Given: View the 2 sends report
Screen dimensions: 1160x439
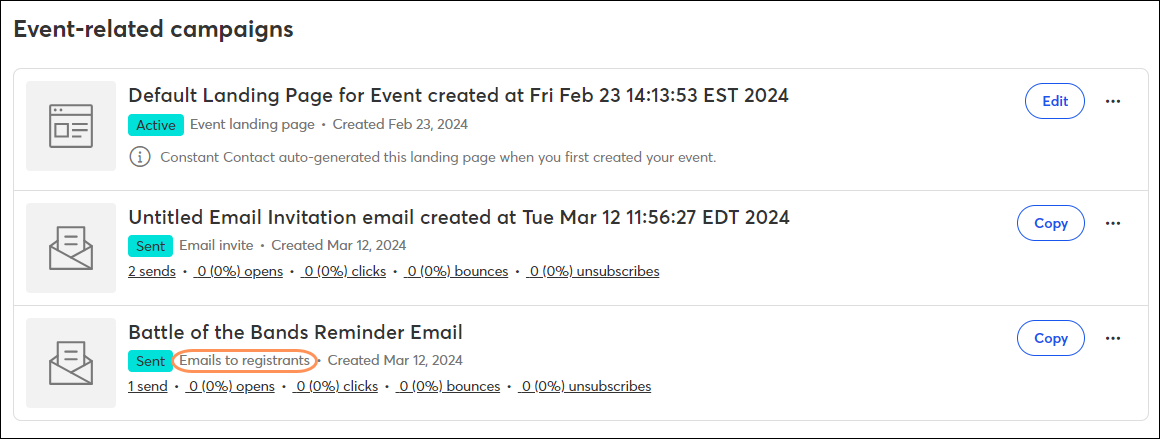Looking at the screenshot, I should point(152,271).
